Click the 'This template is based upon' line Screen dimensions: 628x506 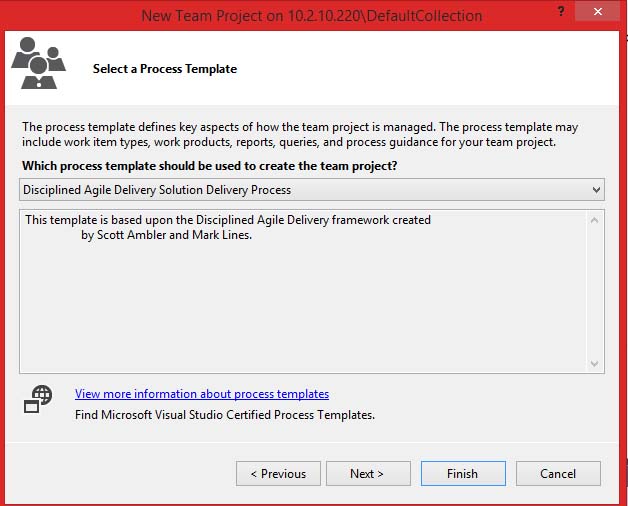pyautogui.click(x=228, y=220)
